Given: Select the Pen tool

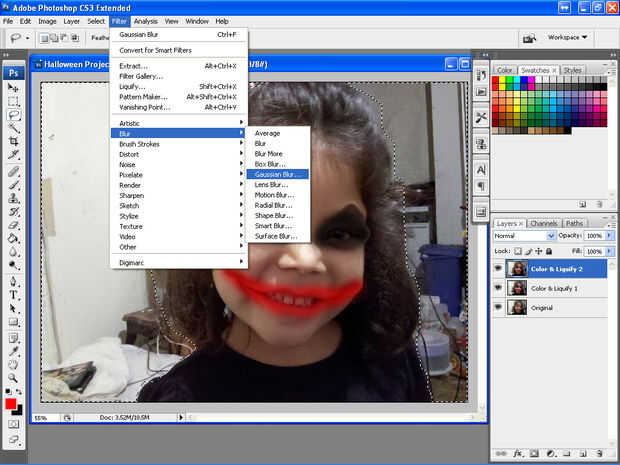Looking at the screenshot, I should [13, 282].
